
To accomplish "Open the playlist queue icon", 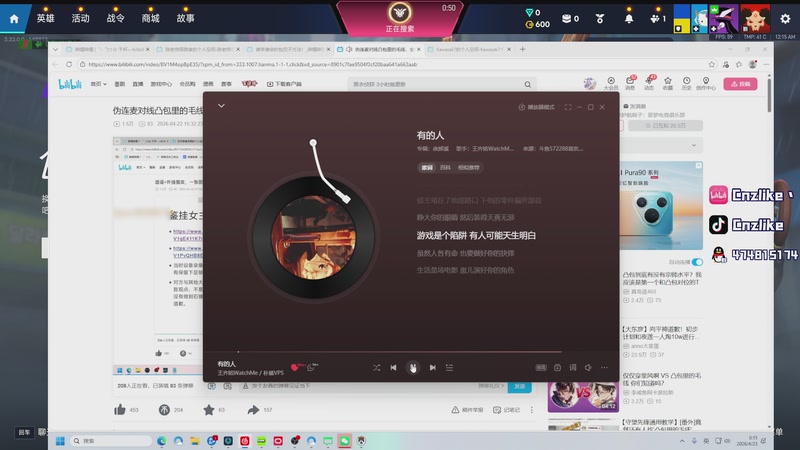I will pos(449,367).
